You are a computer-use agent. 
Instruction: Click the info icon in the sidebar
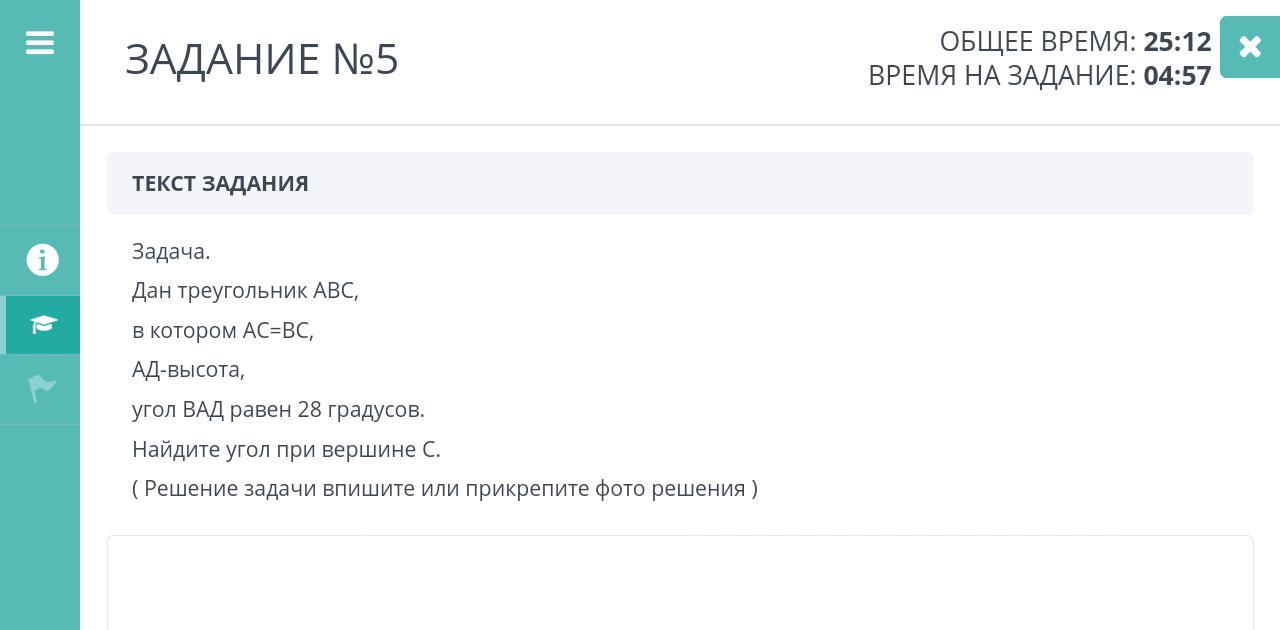coord(42,260)
